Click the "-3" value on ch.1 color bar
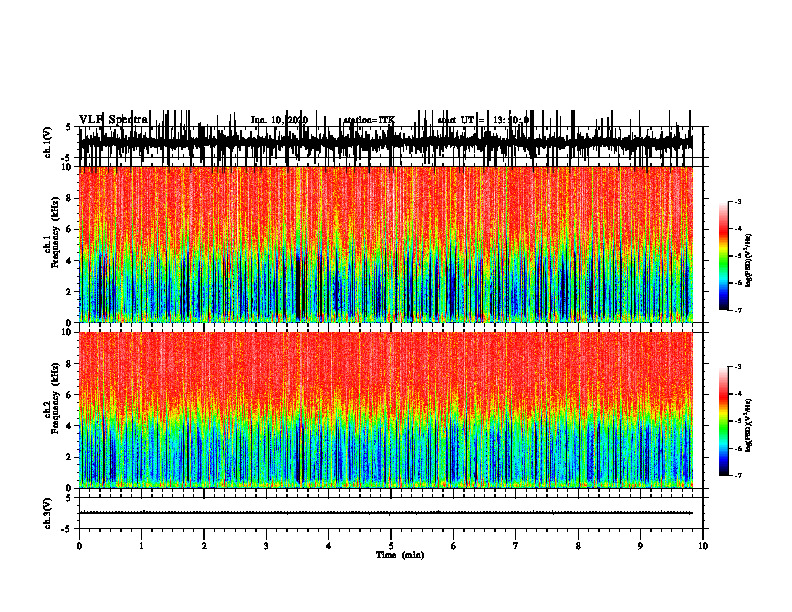 click(x=737, y=201)
